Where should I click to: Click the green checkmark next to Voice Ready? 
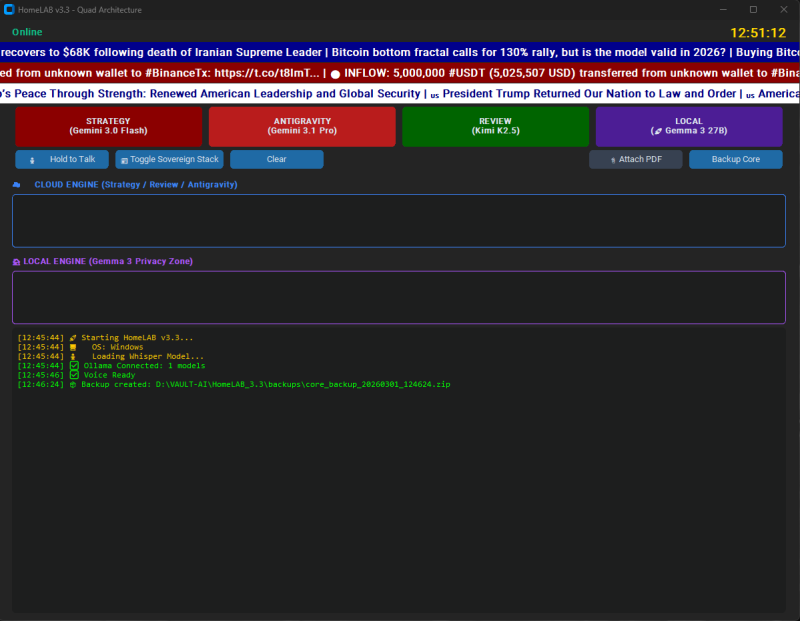pos(74,375)
